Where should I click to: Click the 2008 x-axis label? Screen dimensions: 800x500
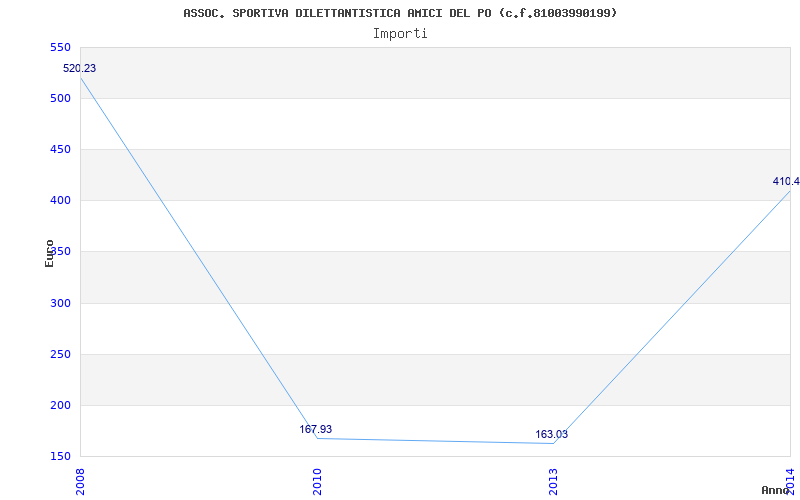pyautogui.click(x=81, y=483)
